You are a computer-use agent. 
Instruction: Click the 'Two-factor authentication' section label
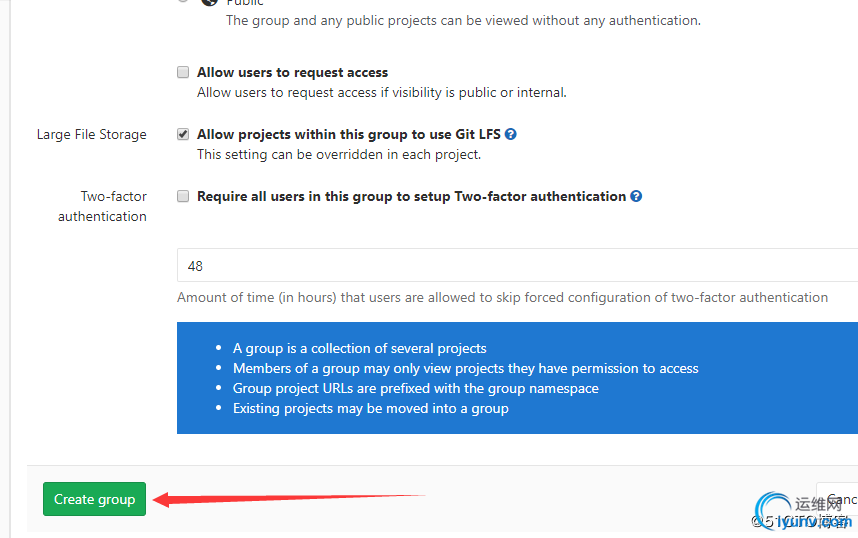[102, 206]
